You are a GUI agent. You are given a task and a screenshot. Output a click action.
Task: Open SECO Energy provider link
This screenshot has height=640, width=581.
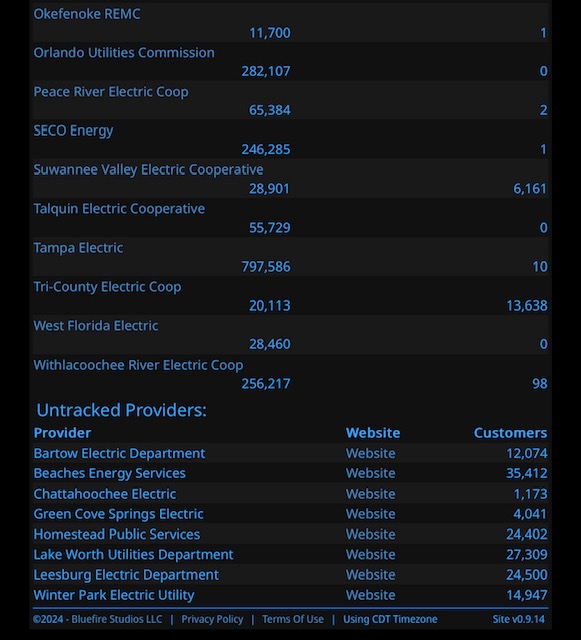(73, 131)
